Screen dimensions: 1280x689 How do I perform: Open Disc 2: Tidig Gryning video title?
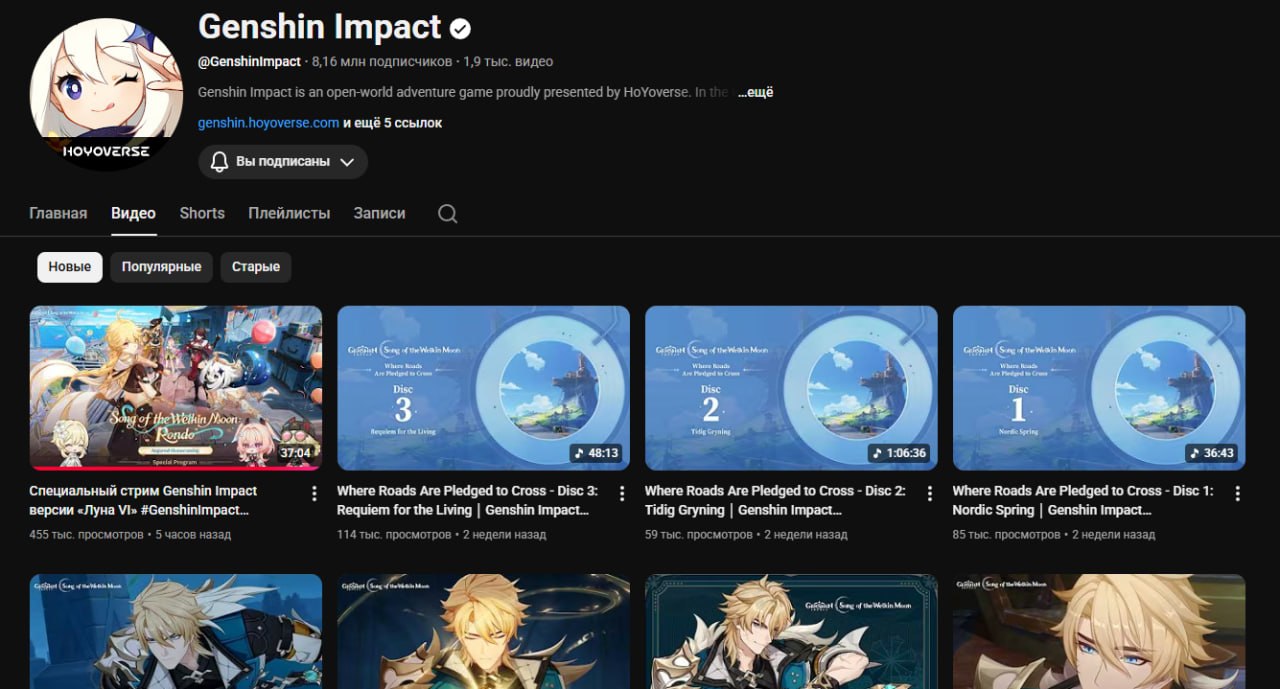pos(775,500)
